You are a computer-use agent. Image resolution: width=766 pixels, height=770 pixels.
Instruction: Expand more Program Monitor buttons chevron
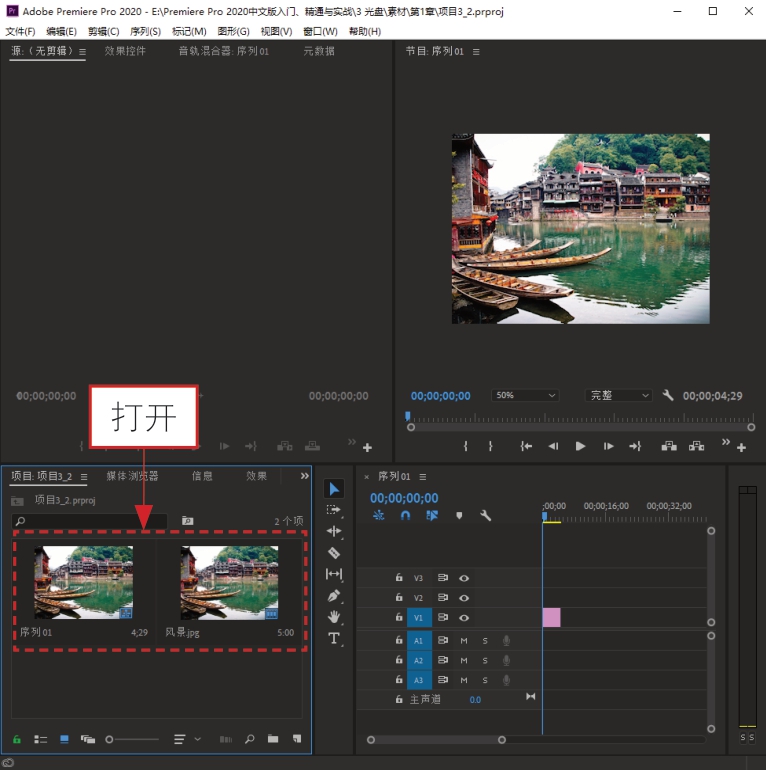(x=726, y=442)
